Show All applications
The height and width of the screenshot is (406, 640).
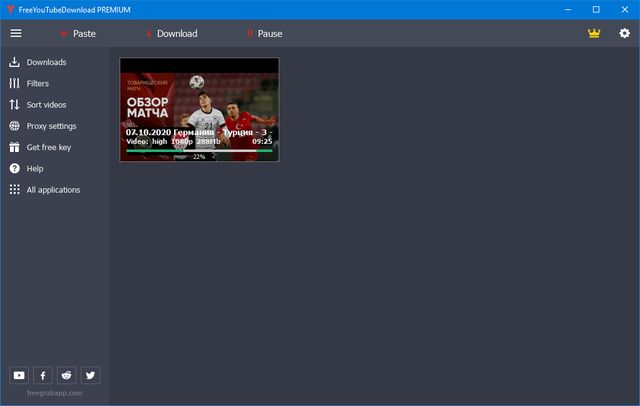coord(53,189)
